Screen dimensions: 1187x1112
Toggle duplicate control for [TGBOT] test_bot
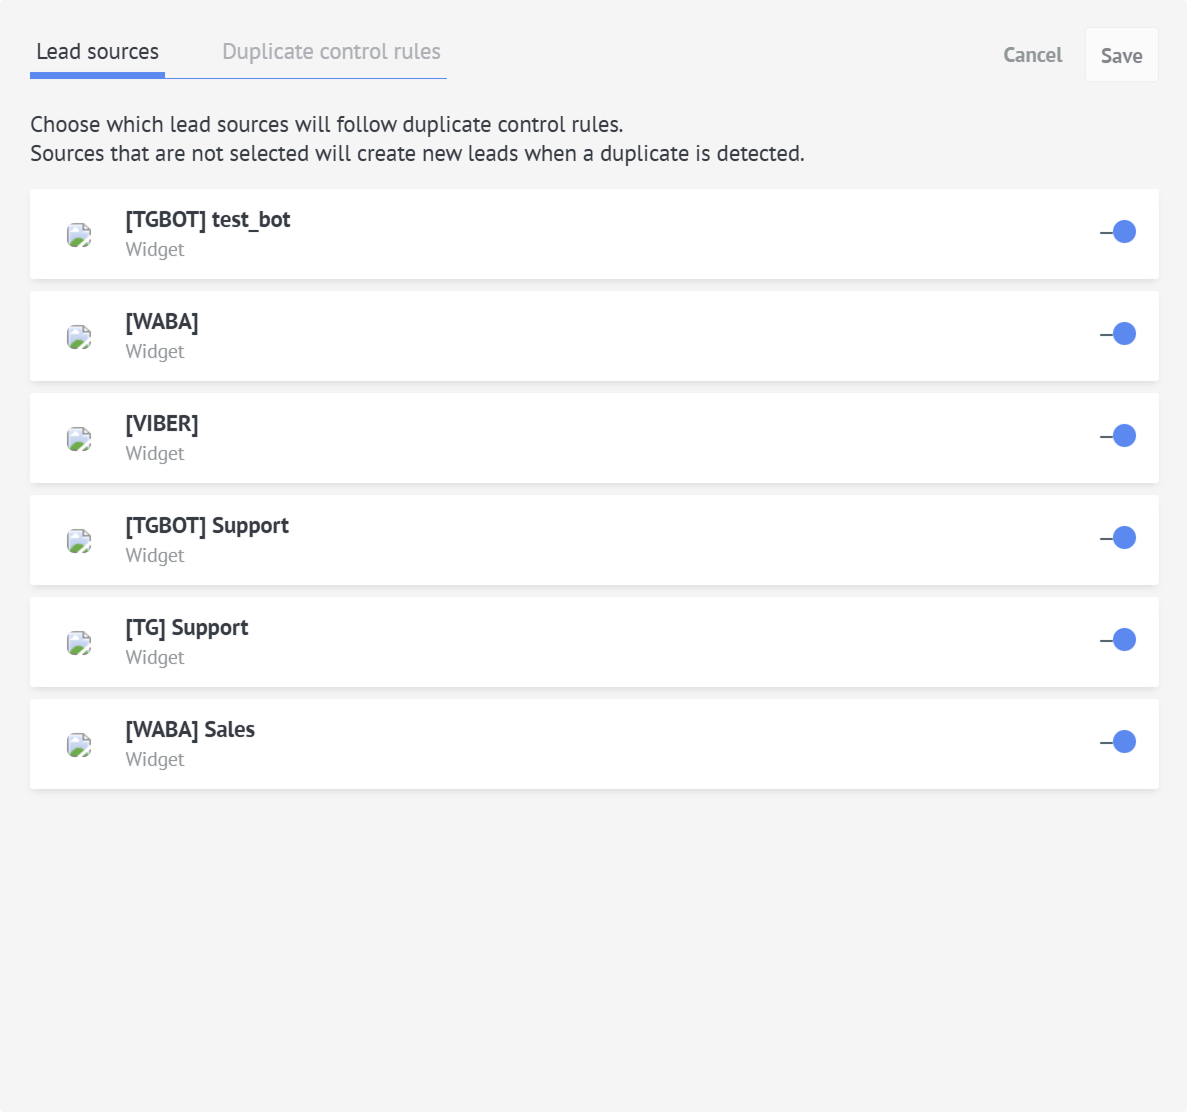point(1118,232)
